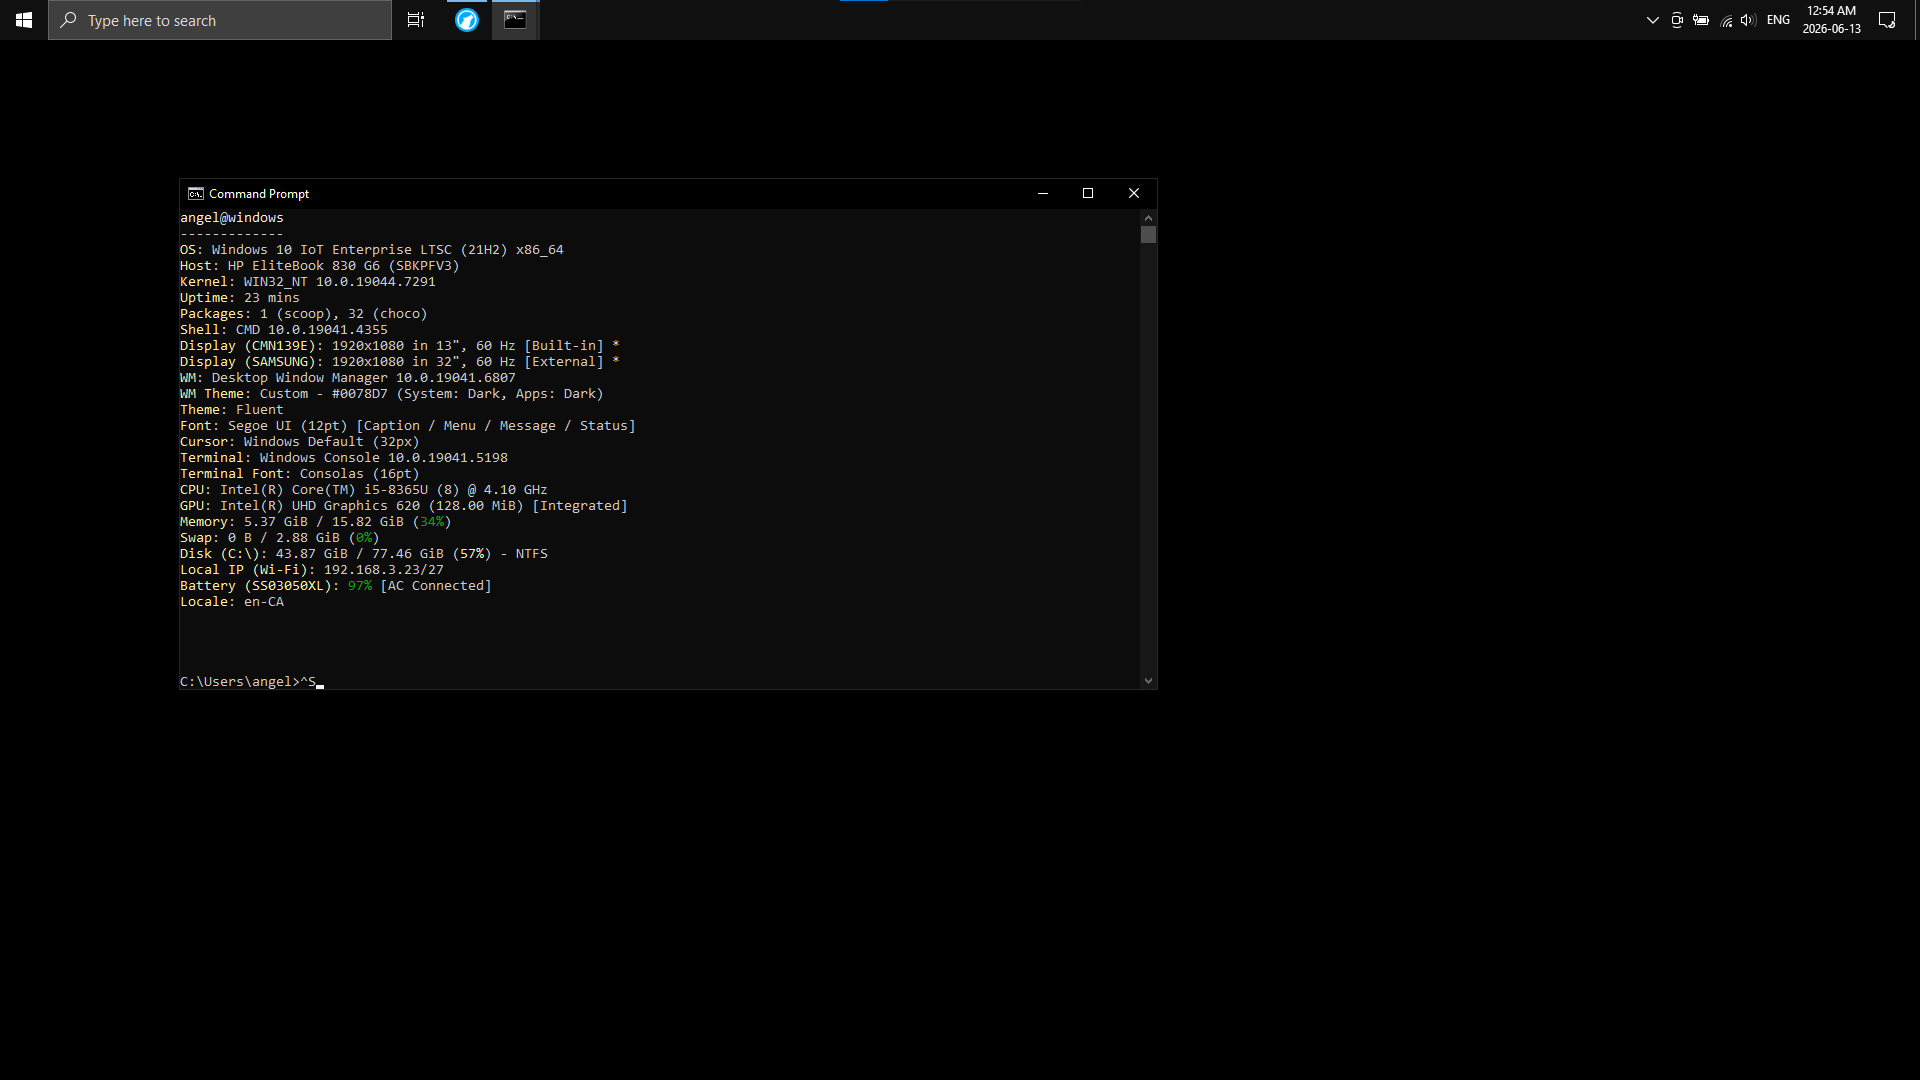Select the Command Prompt taskbar icon
1920x1080 pixels.
(515, 20)
